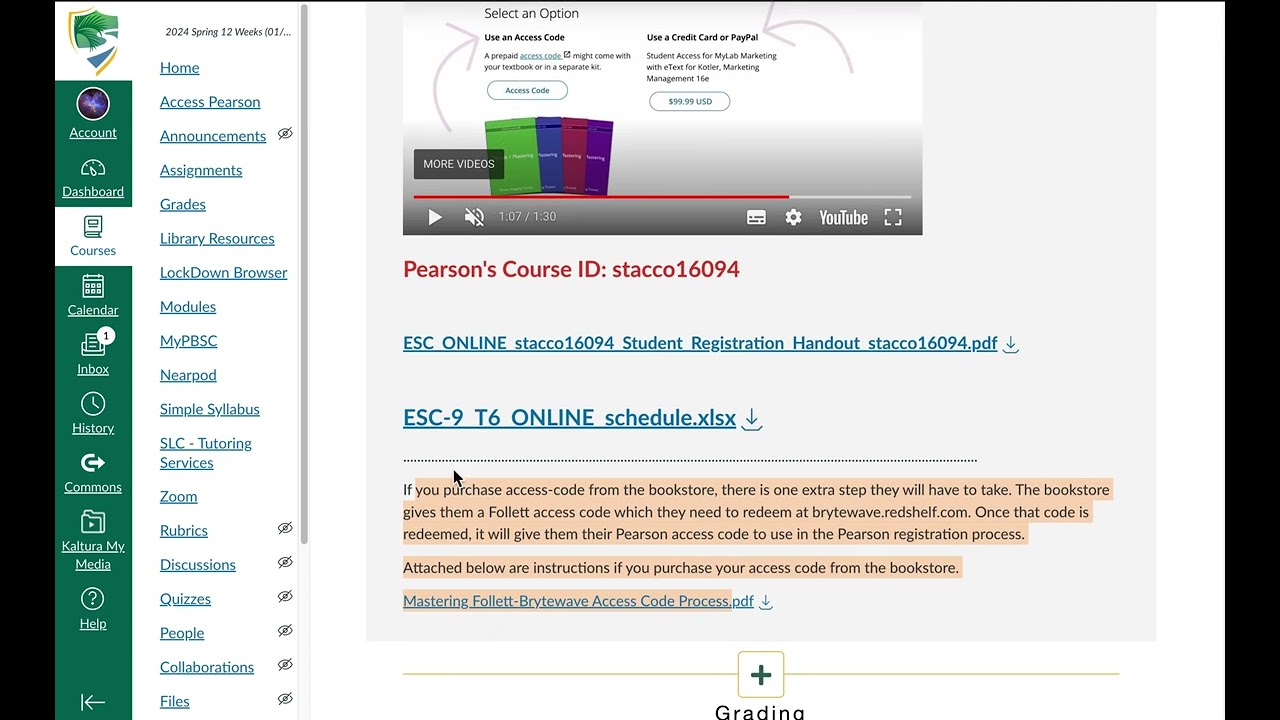
Task: Open the Commons icon
Action: point(93,463)
